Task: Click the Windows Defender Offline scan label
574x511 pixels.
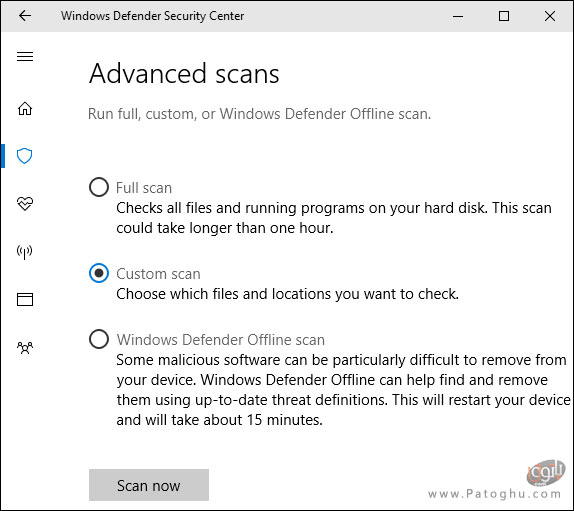Action: point(220,340)
